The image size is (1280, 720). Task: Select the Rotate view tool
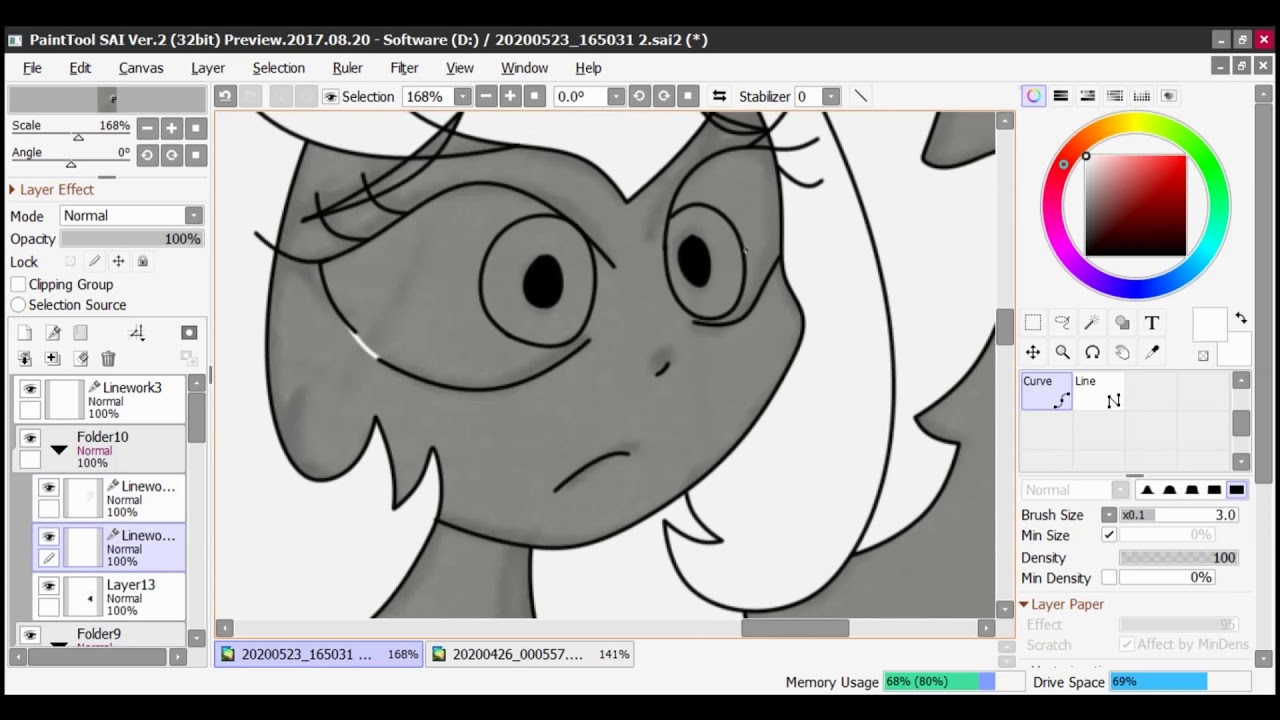click(1092, 352)
